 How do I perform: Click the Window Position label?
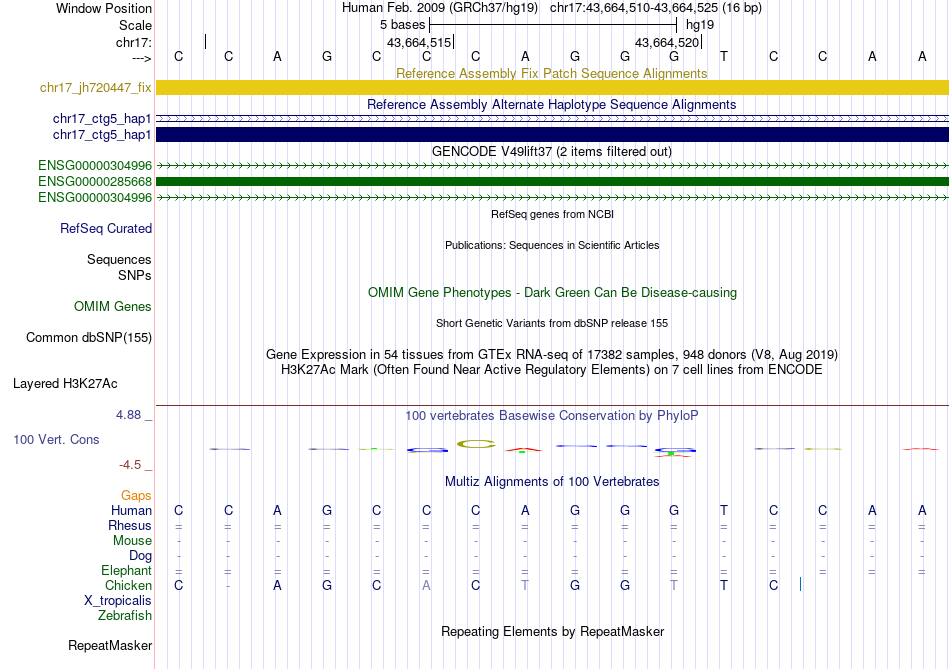click(104, 8)
